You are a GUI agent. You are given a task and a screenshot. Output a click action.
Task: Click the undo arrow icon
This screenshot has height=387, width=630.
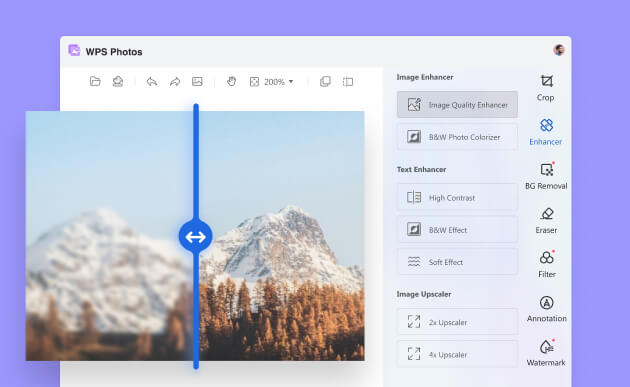coord(152,82)
